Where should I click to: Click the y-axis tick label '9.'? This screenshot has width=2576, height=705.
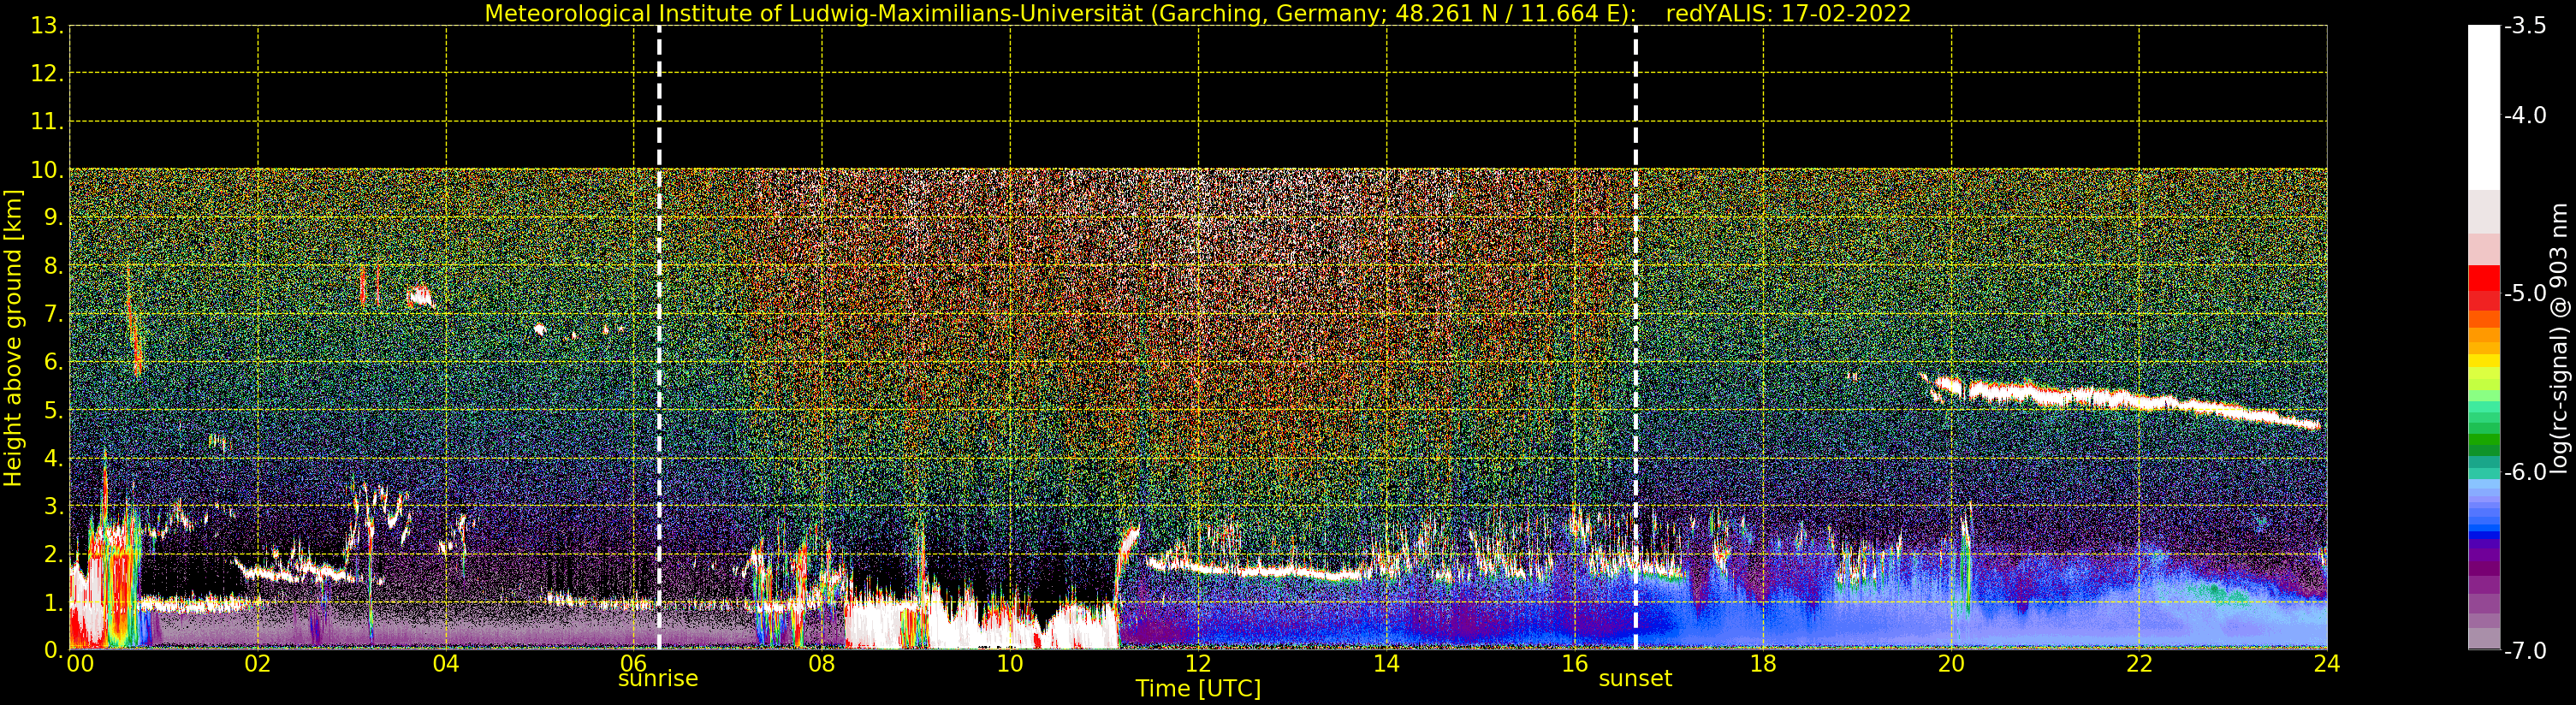click(54, 218)
